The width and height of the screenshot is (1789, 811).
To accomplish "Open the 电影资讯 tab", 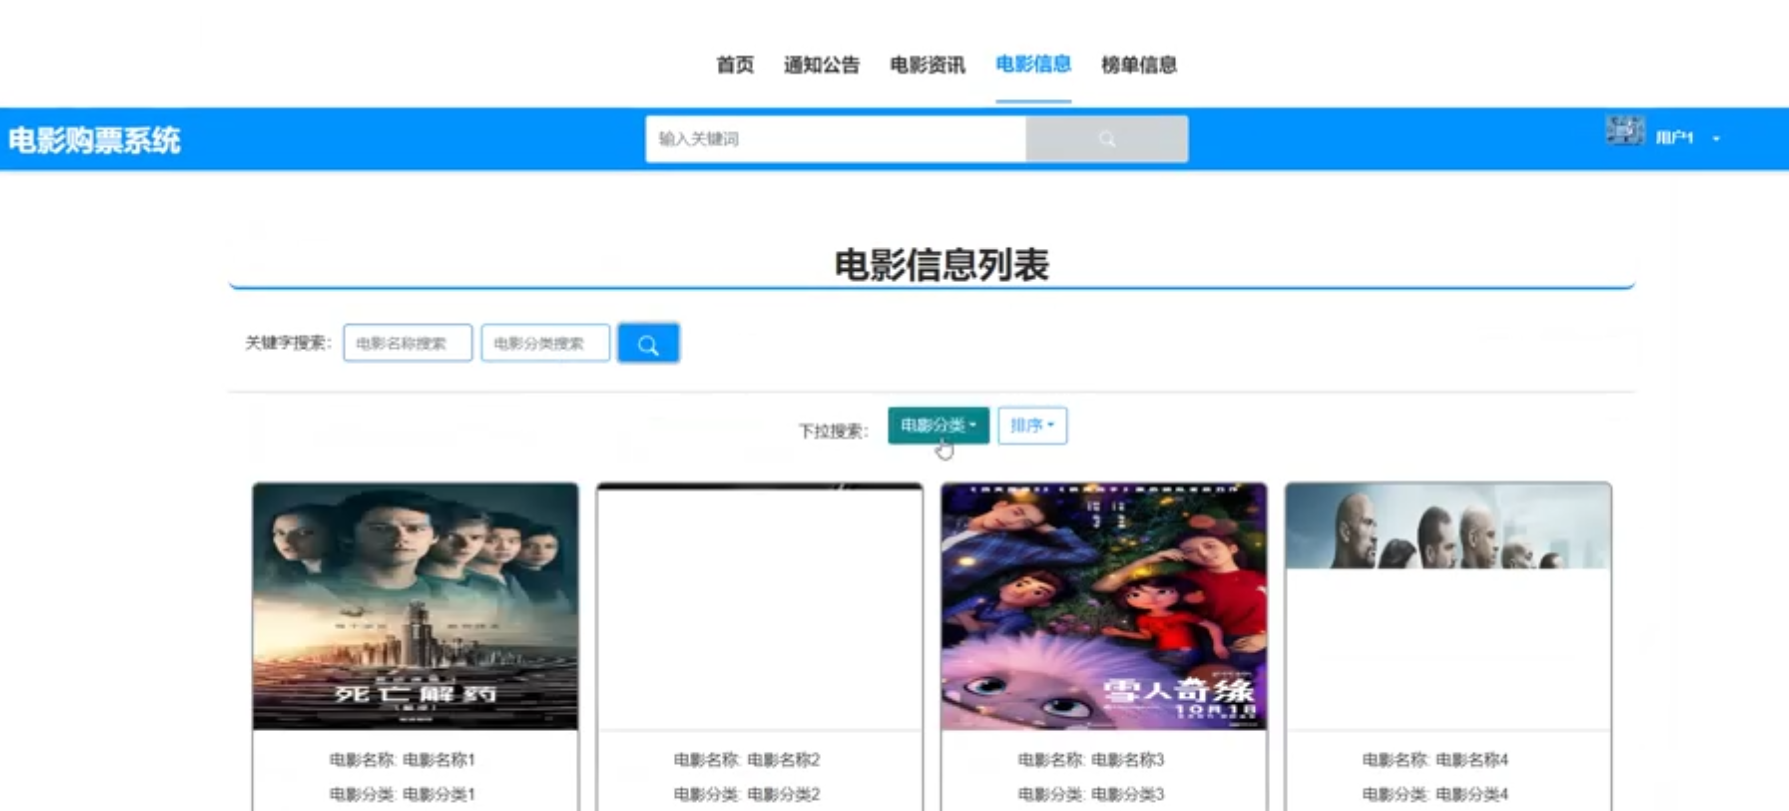I will [928, 65].
